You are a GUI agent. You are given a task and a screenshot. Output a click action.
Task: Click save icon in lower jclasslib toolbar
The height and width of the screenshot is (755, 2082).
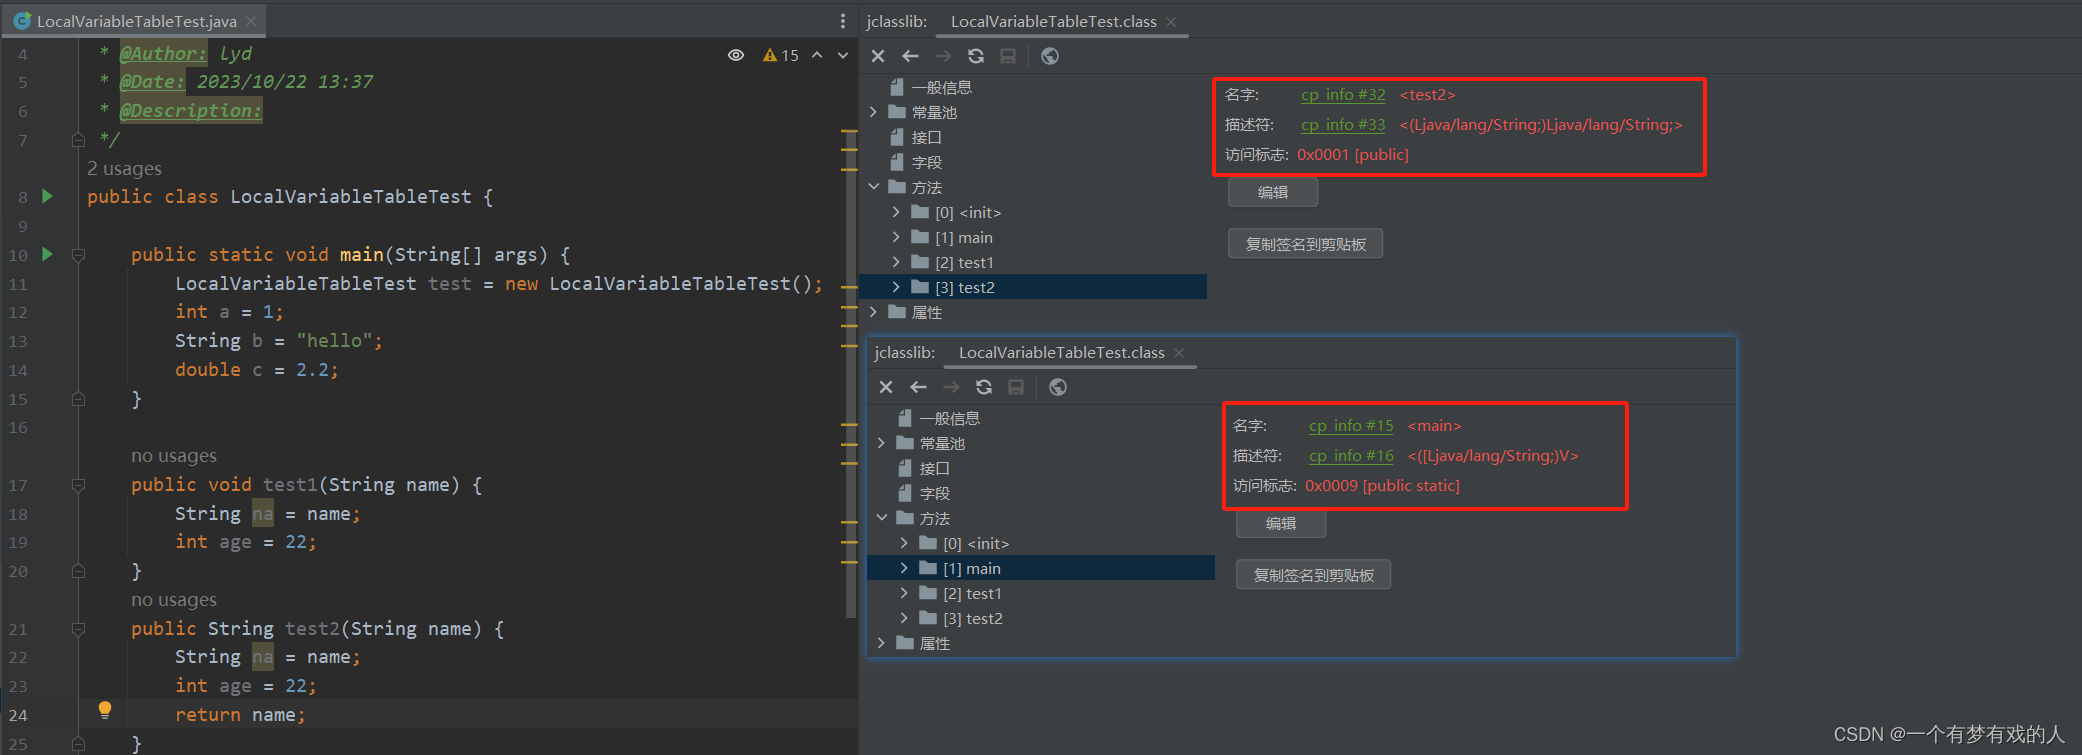pyautogui.click(x=1016, y=387)
